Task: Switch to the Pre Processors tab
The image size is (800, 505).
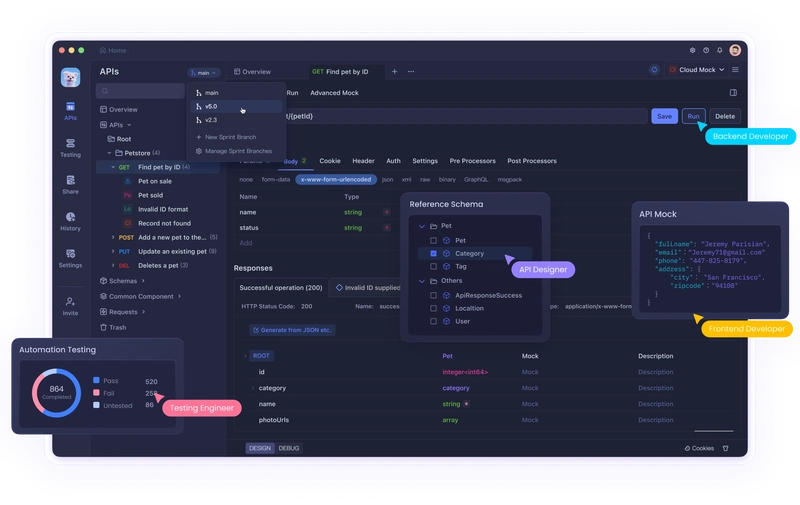Action: [x=472, y=161]
